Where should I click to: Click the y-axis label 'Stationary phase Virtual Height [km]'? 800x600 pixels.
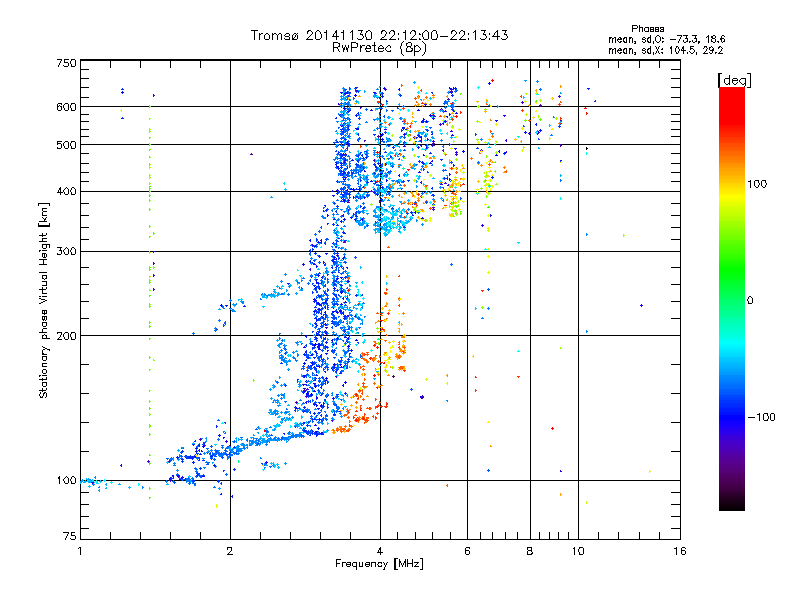pos(44,300)
